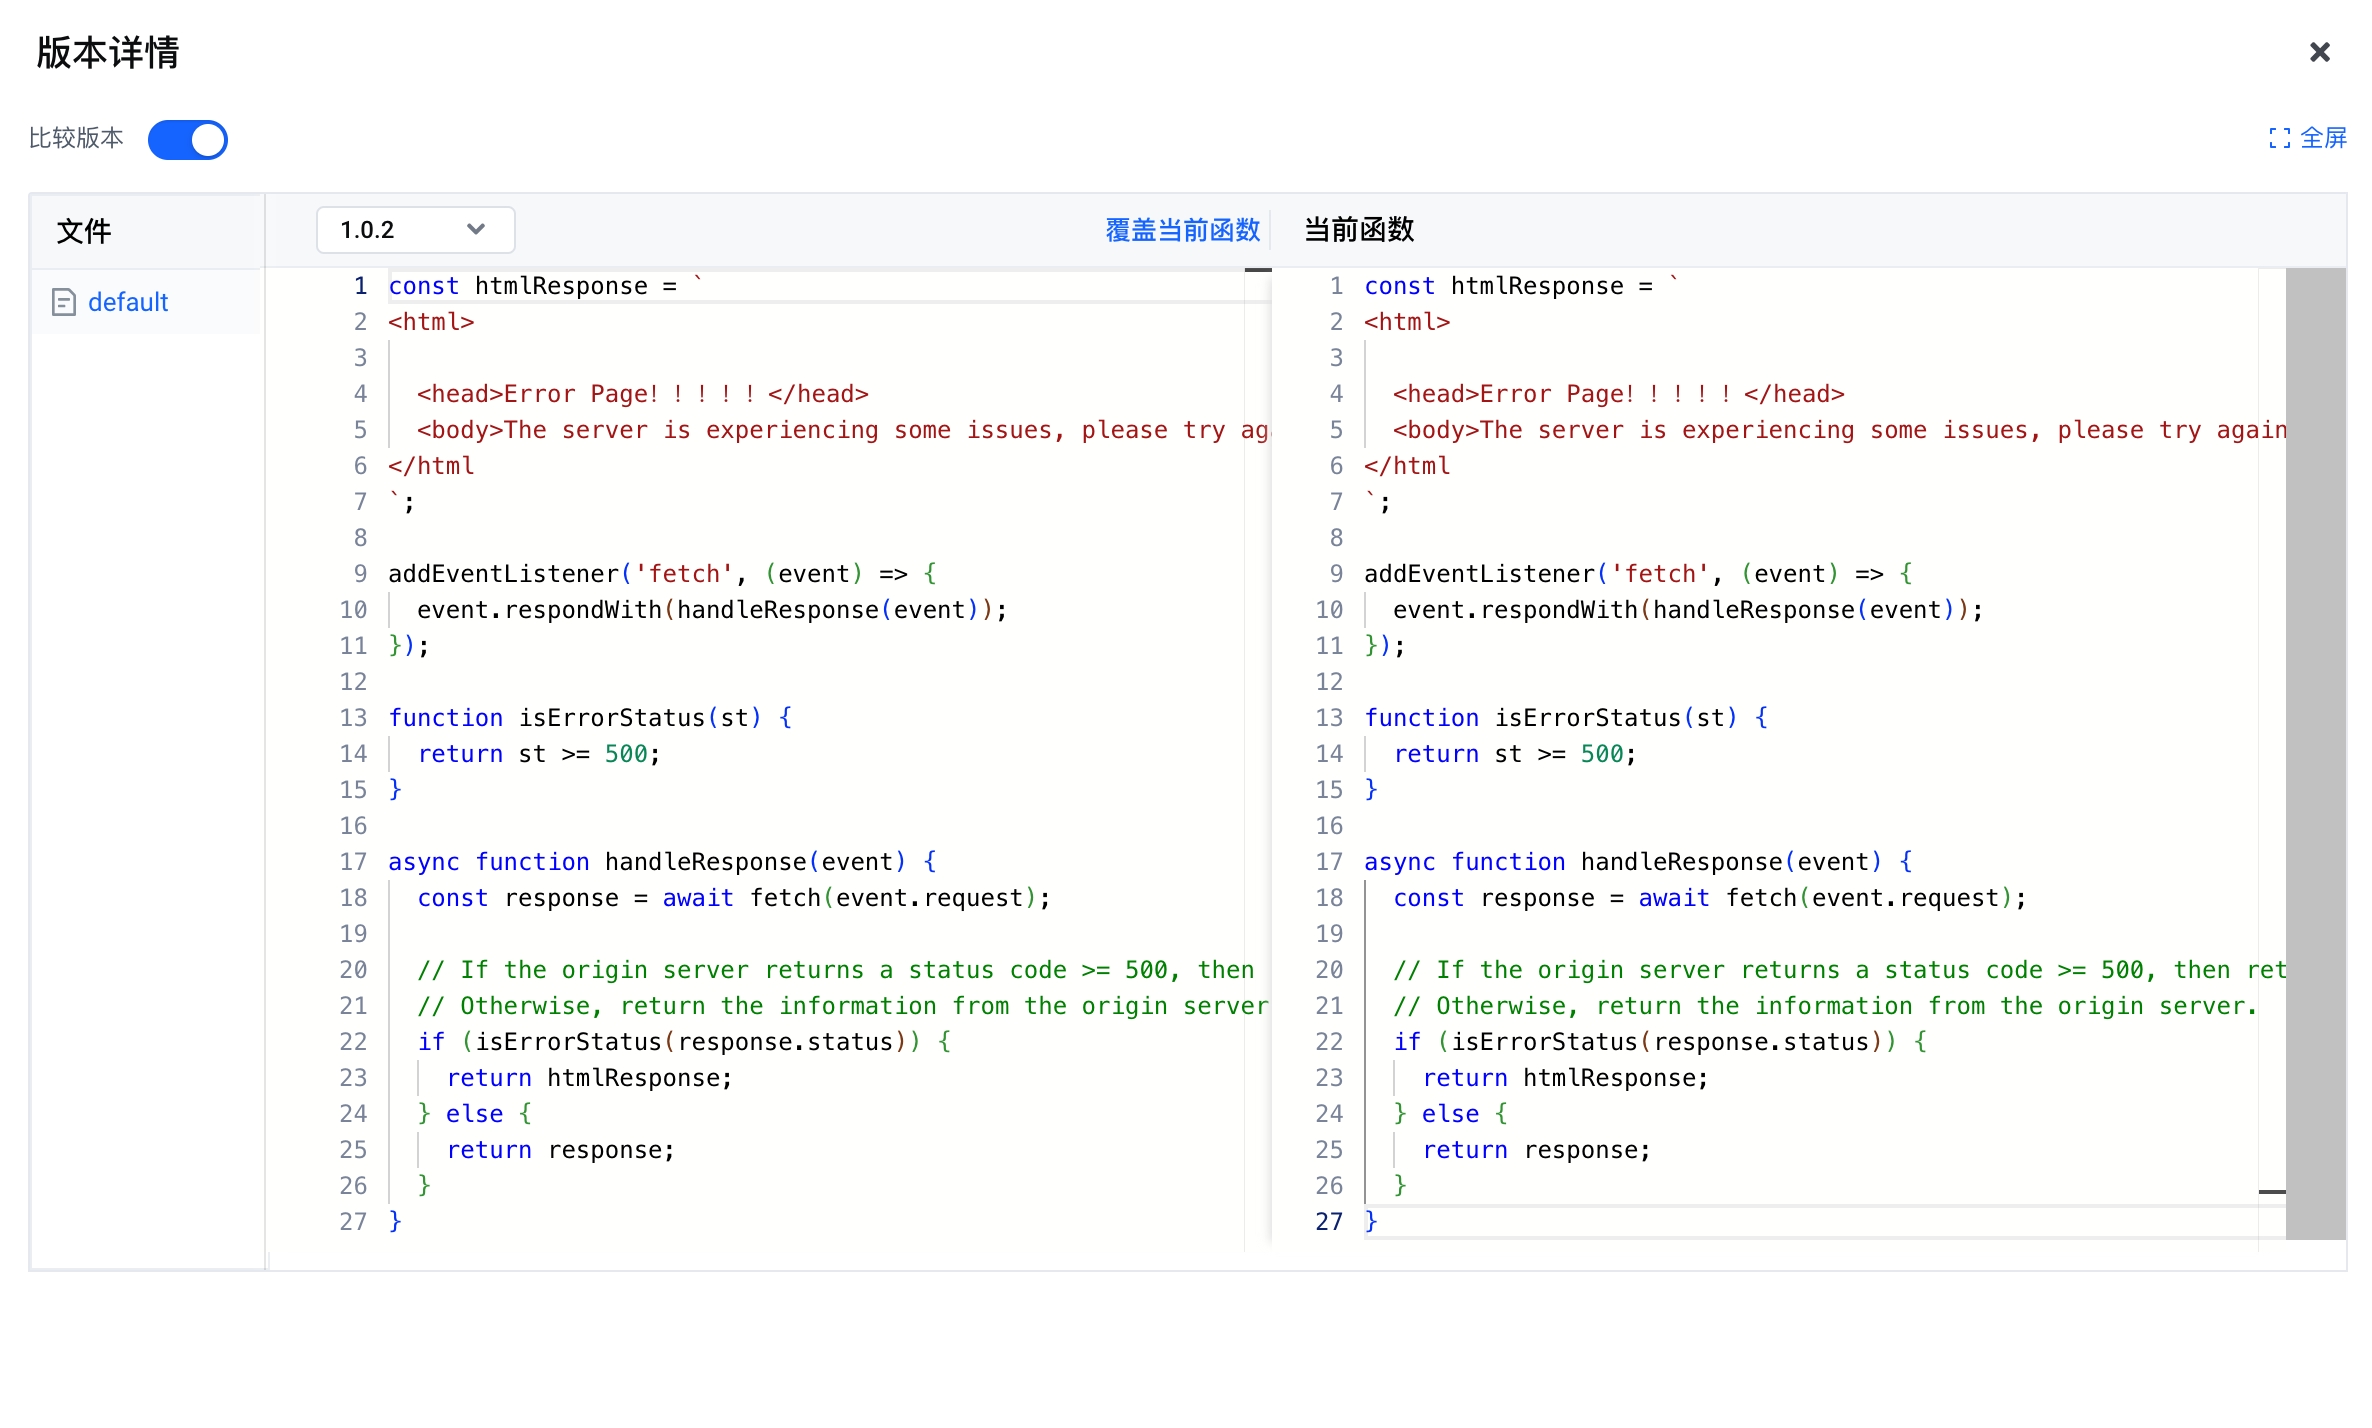
Task: Click 'return response;' line in right editor
Action: point(1536,1150)
